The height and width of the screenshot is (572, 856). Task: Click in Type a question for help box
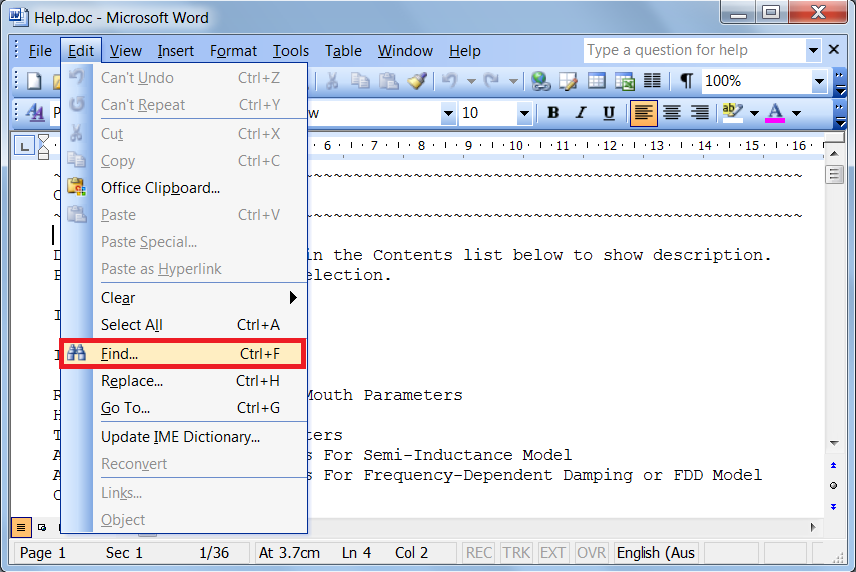(x=694, y=50)
